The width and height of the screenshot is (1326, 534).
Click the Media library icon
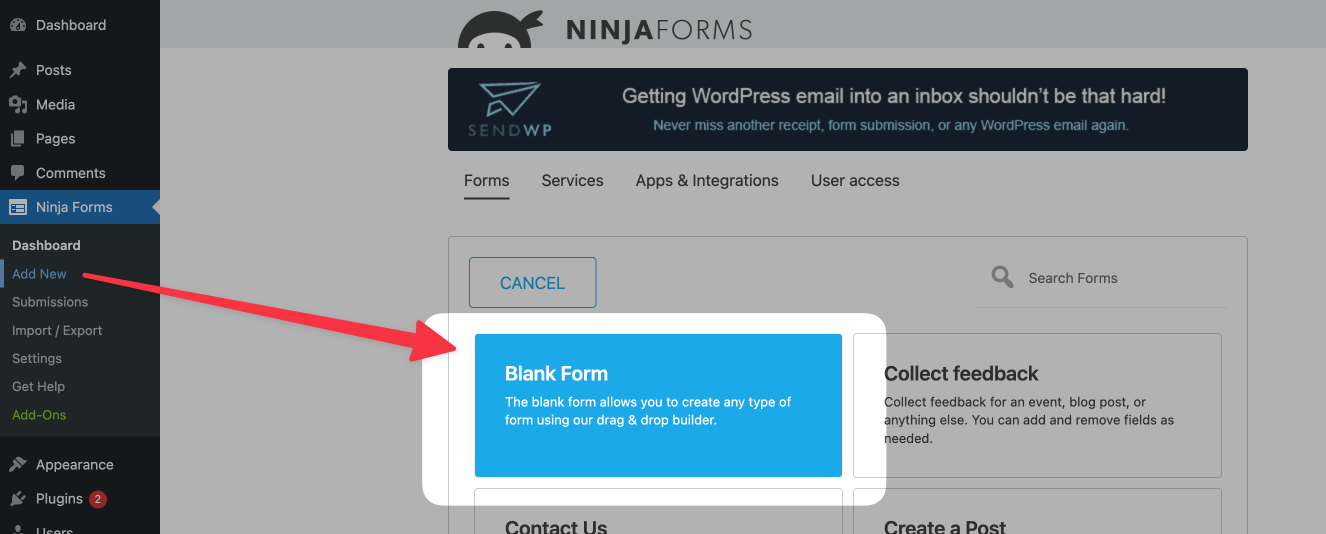coord(18,104)
